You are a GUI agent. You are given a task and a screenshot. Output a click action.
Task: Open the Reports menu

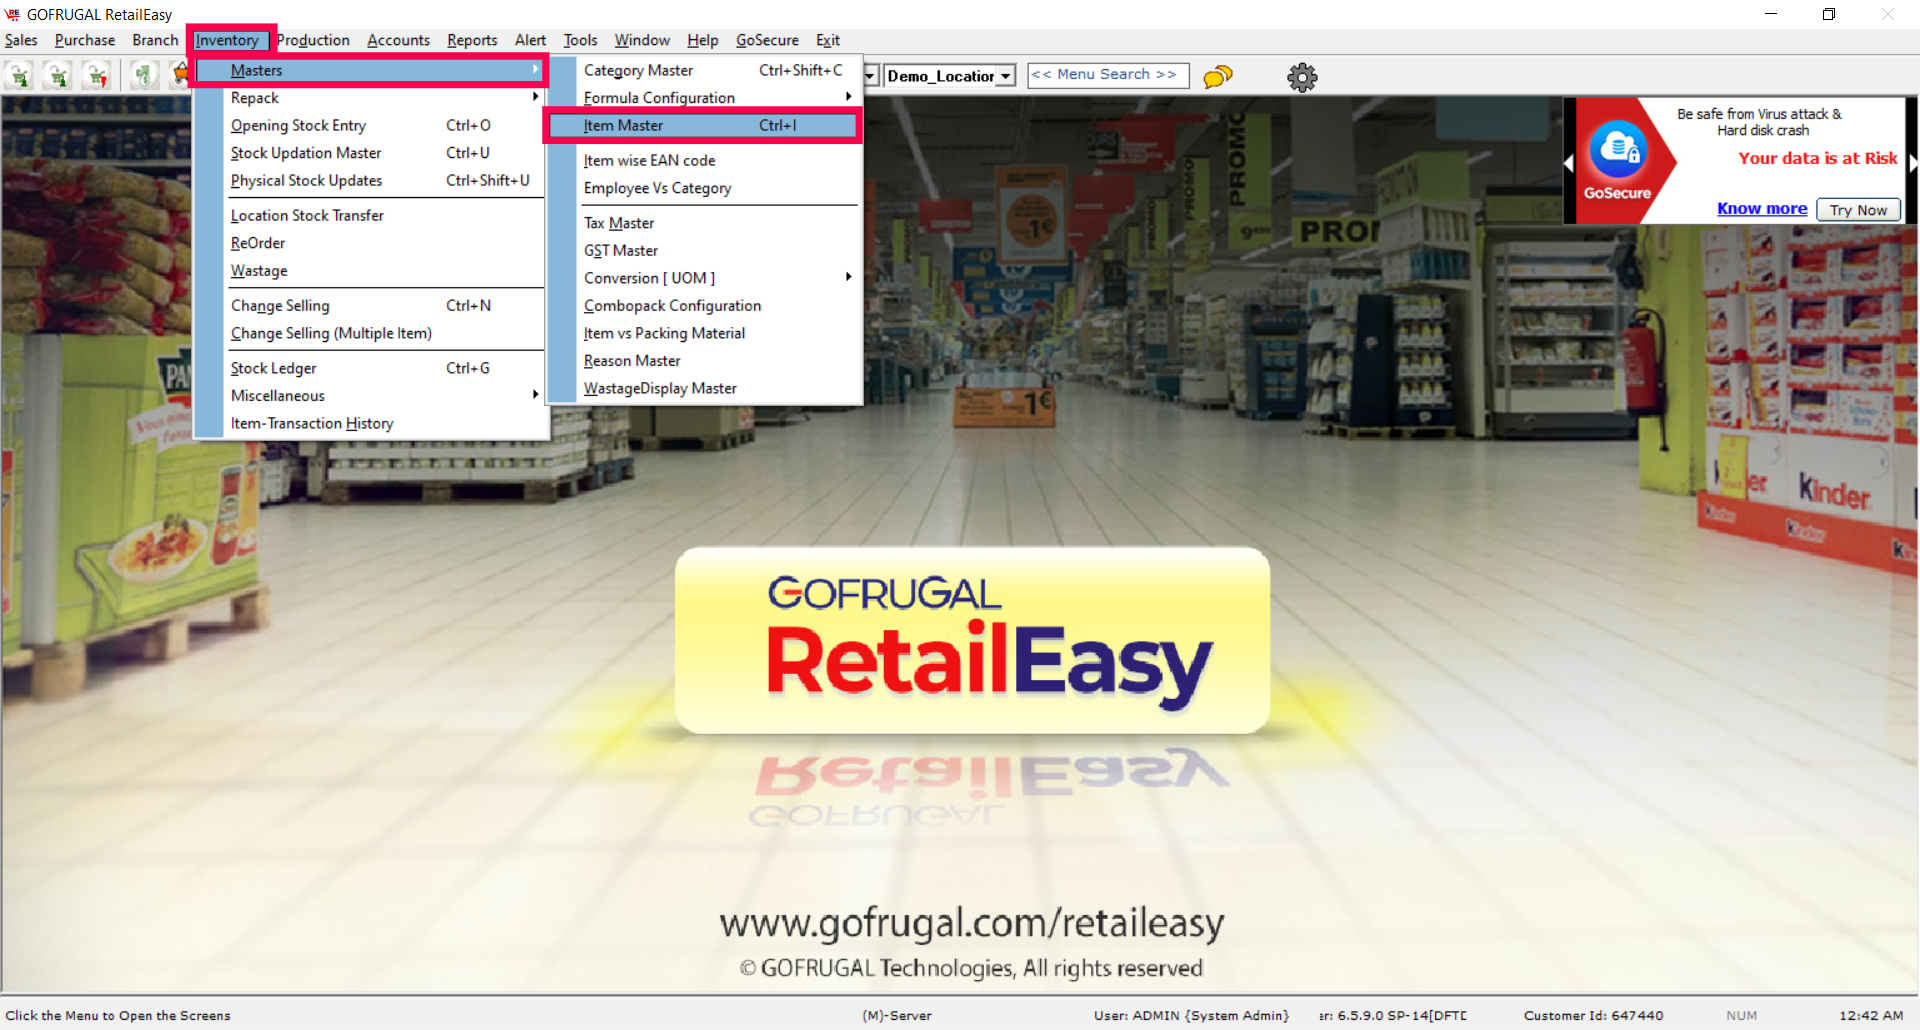pos(472,40)
